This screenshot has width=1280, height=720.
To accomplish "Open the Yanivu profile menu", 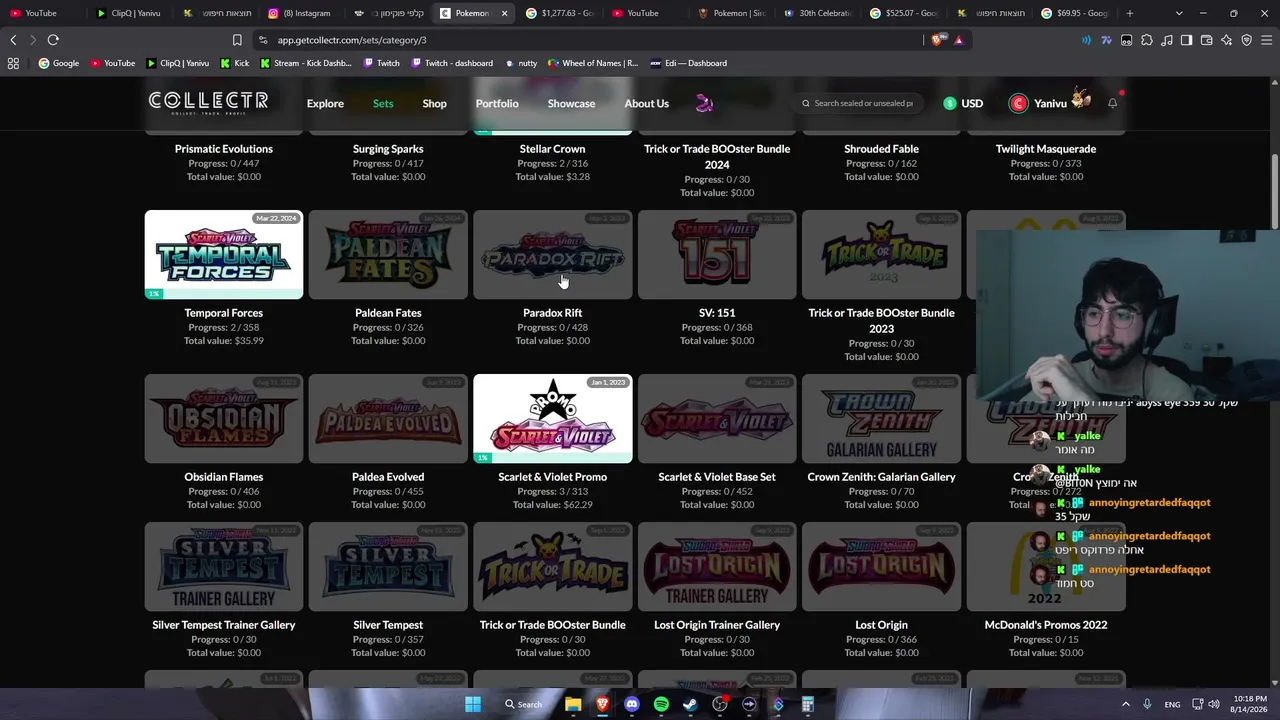I will point(1049,103).
